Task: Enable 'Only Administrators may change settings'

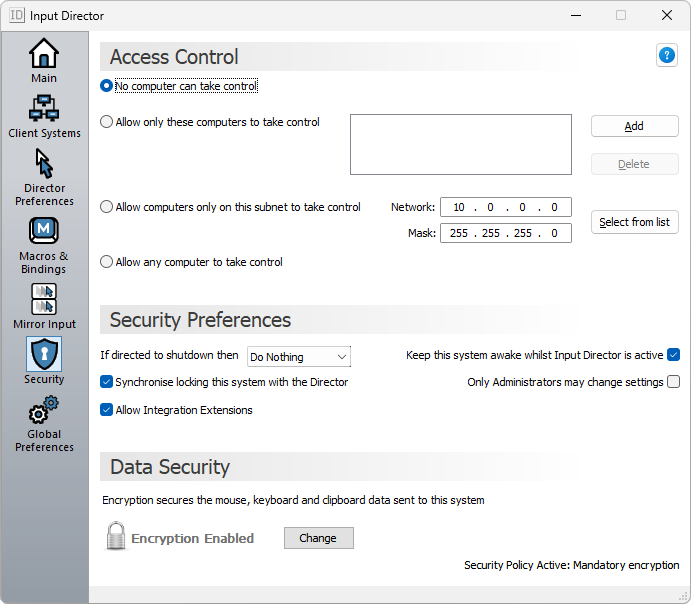Action: click(x=673, y=382)
